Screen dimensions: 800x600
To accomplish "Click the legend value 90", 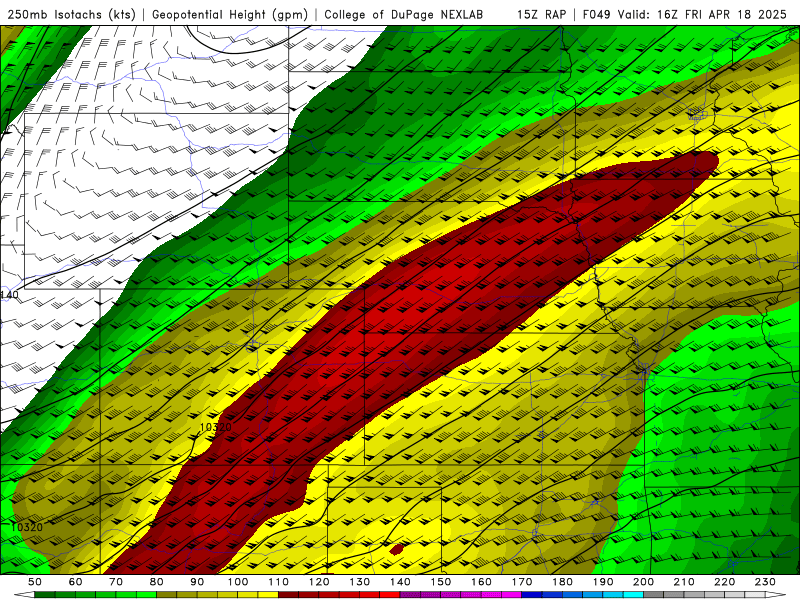I will point(197,582).
